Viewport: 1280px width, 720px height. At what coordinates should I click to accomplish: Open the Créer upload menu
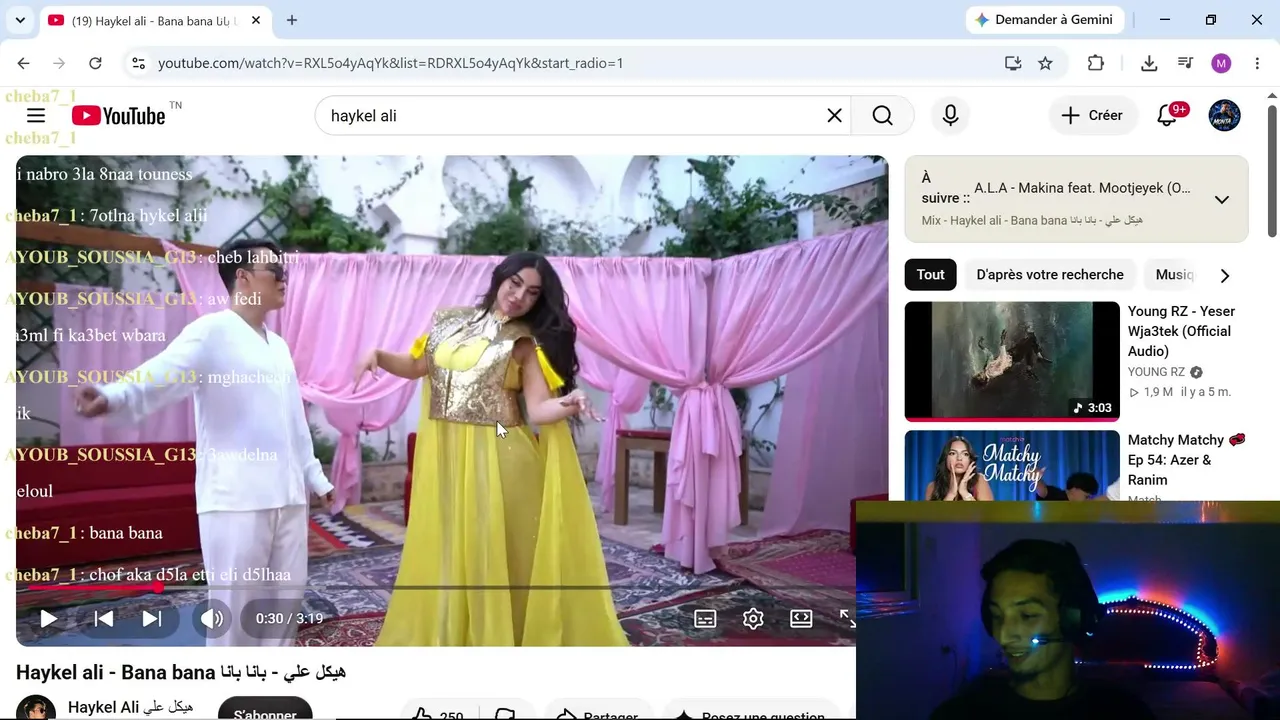point(1092,116)
